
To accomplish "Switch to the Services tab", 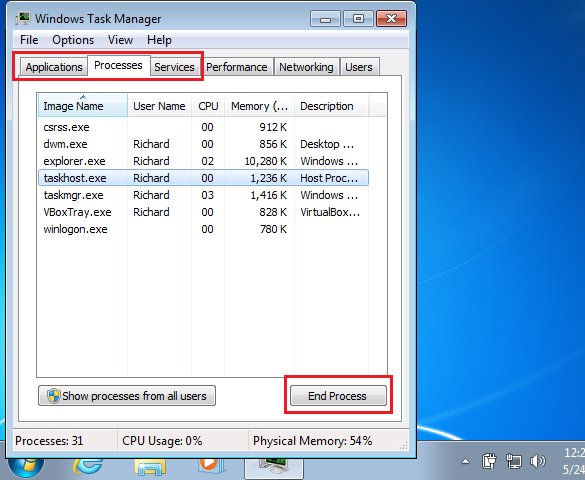I will [174, 67].
